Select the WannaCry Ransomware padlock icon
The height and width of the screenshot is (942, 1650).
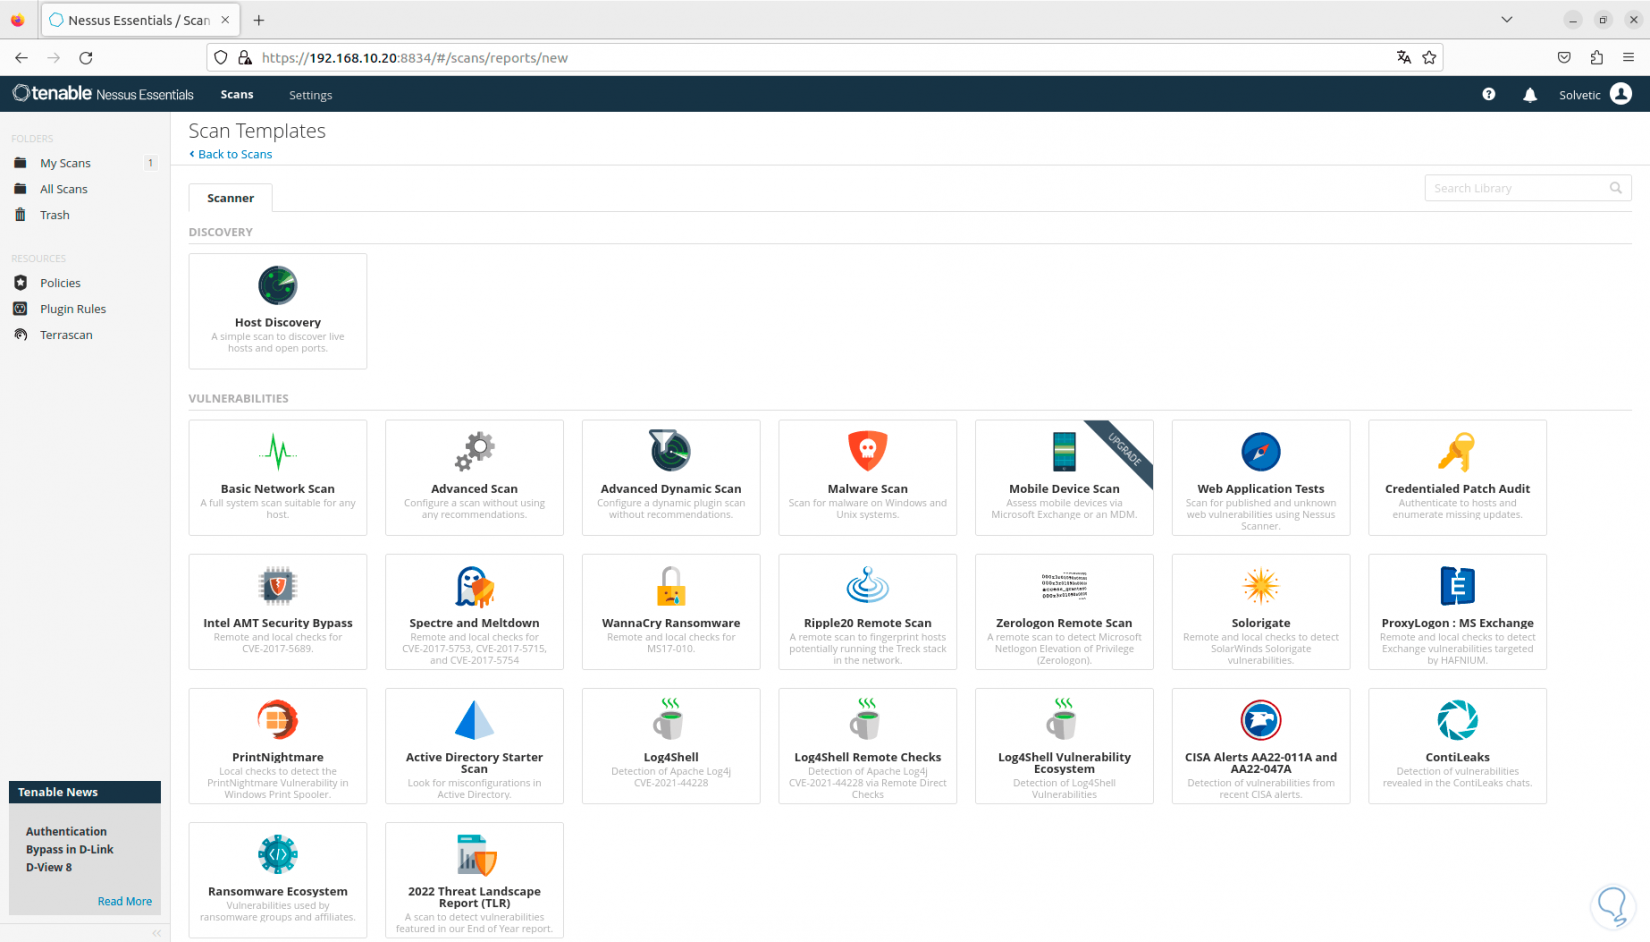point(671,586)
